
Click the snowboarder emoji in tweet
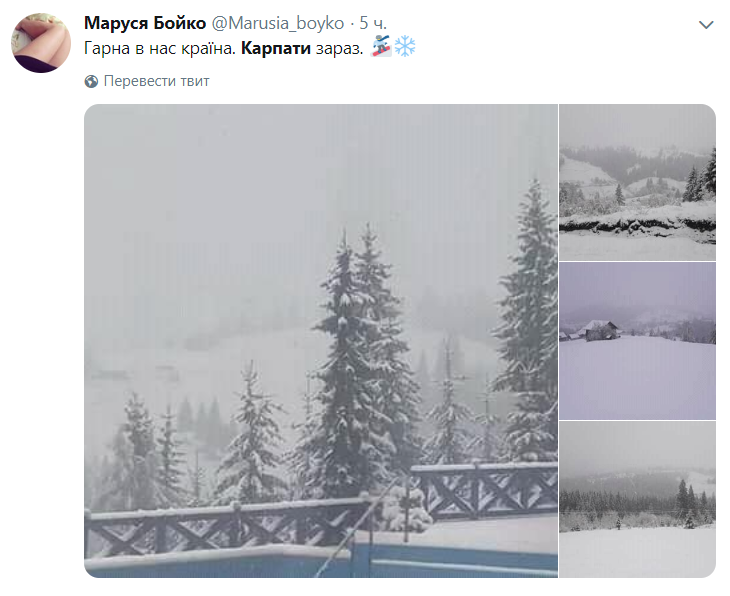click(x=381, y=46)
